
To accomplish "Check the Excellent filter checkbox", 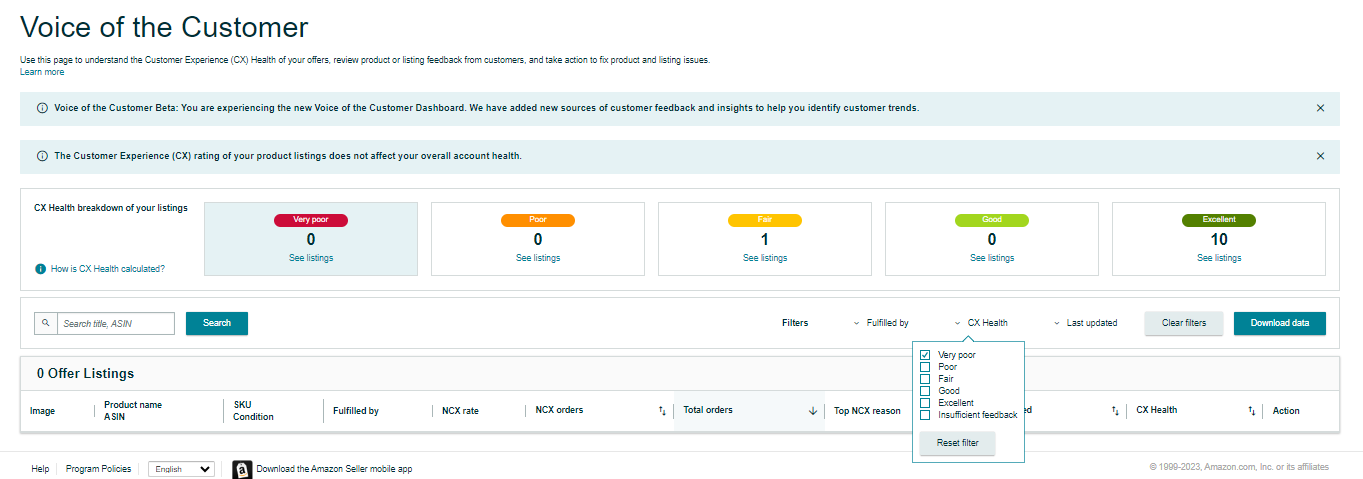I will pyautogui.click(x=925, y=403).
